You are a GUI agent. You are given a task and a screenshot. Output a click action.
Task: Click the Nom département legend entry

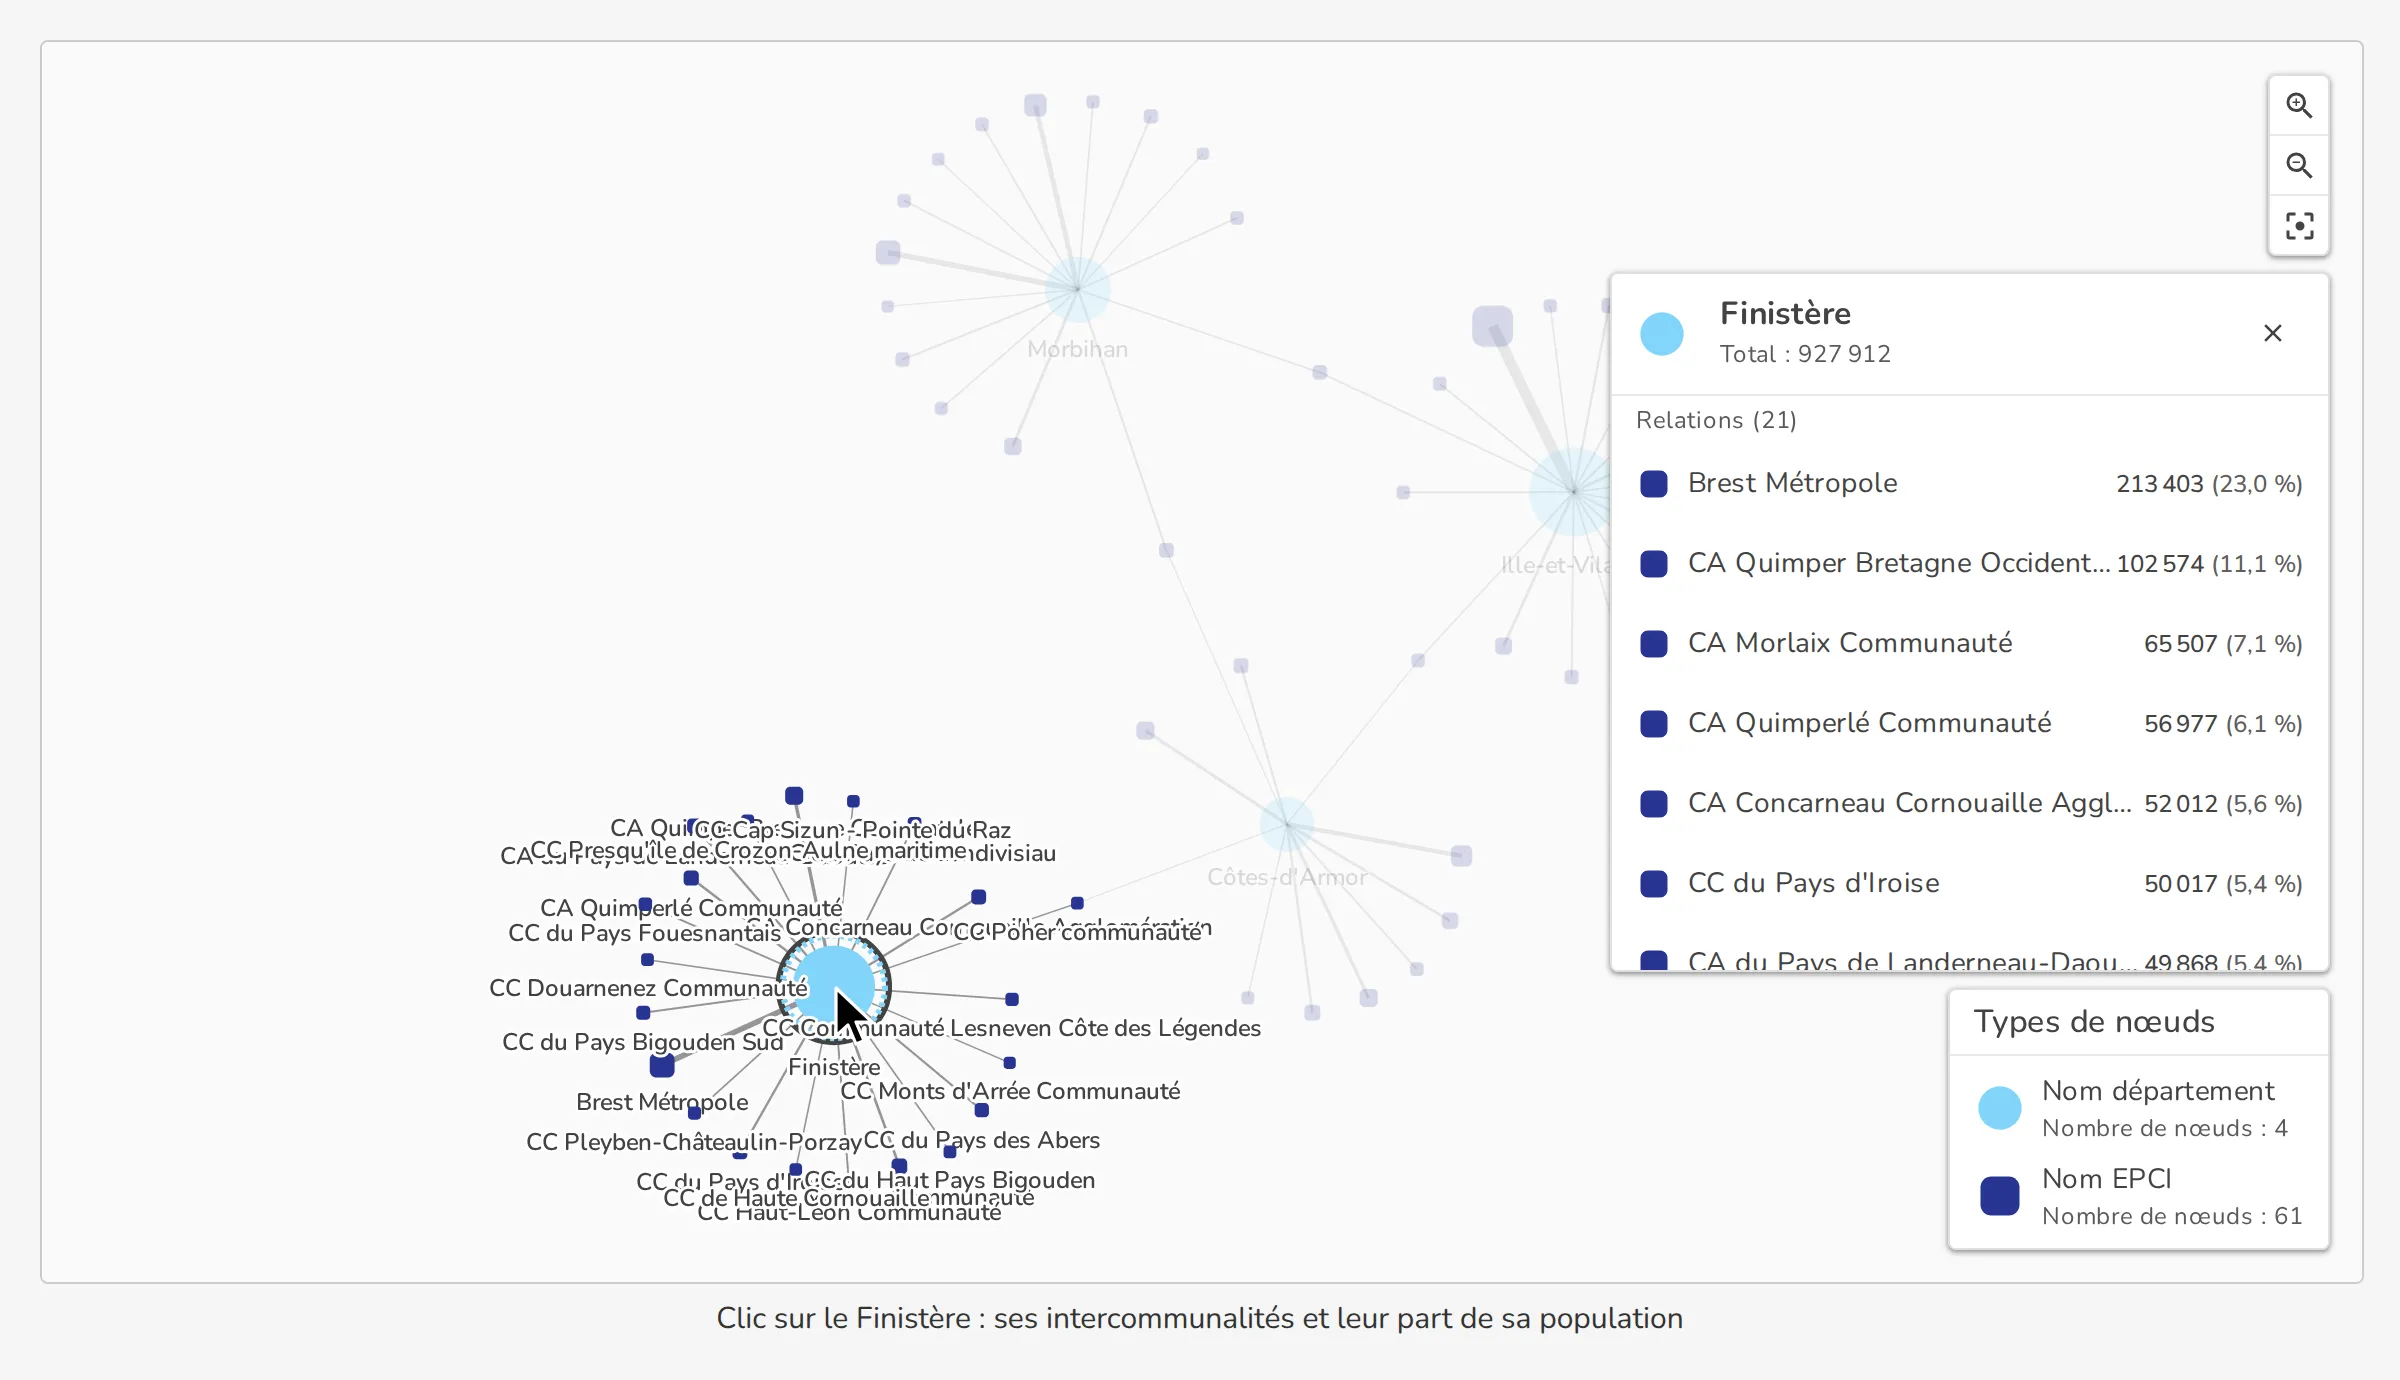(2137, 1108)
